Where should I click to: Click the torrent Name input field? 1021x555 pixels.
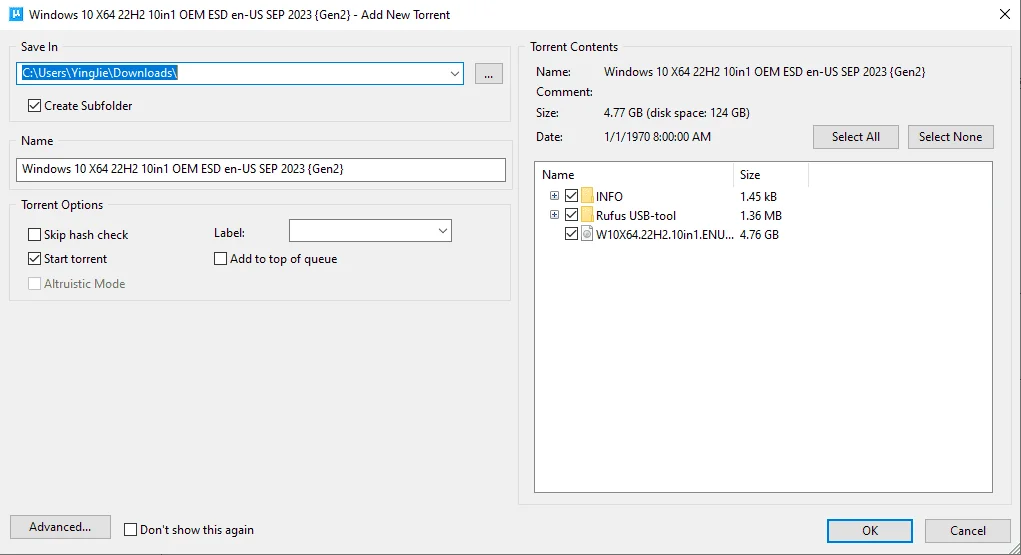pos(260,169)
